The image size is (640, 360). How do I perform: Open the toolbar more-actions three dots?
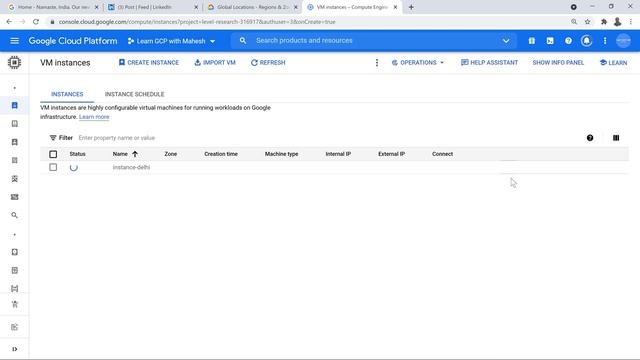[377, 62]
